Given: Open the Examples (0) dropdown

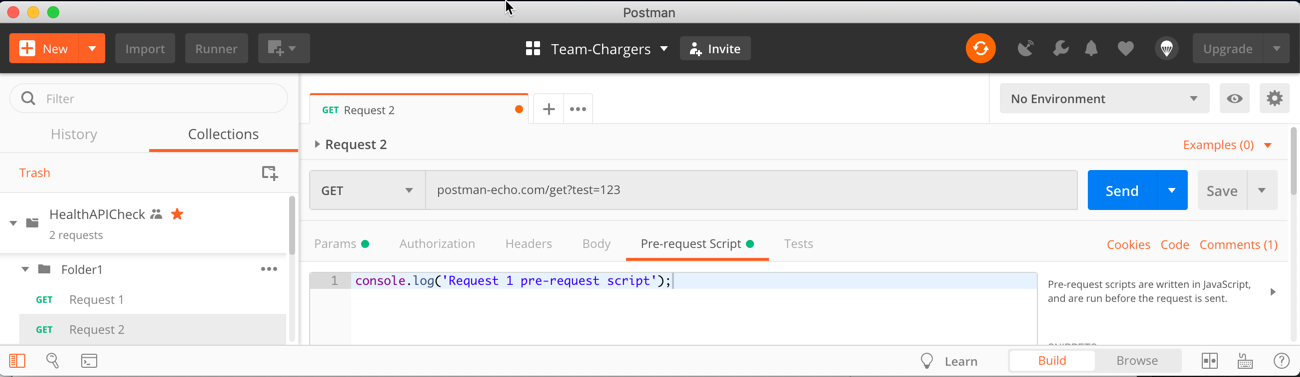Looking at the screenshot, I should point(1227,144).
